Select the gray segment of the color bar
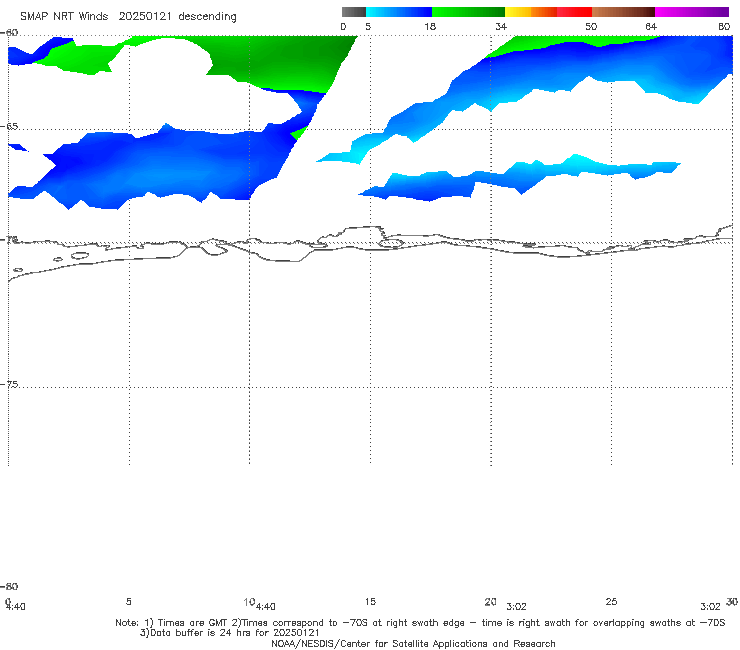Image resolution: width=740 pixels, height=650 pixels. click(354, 12)
